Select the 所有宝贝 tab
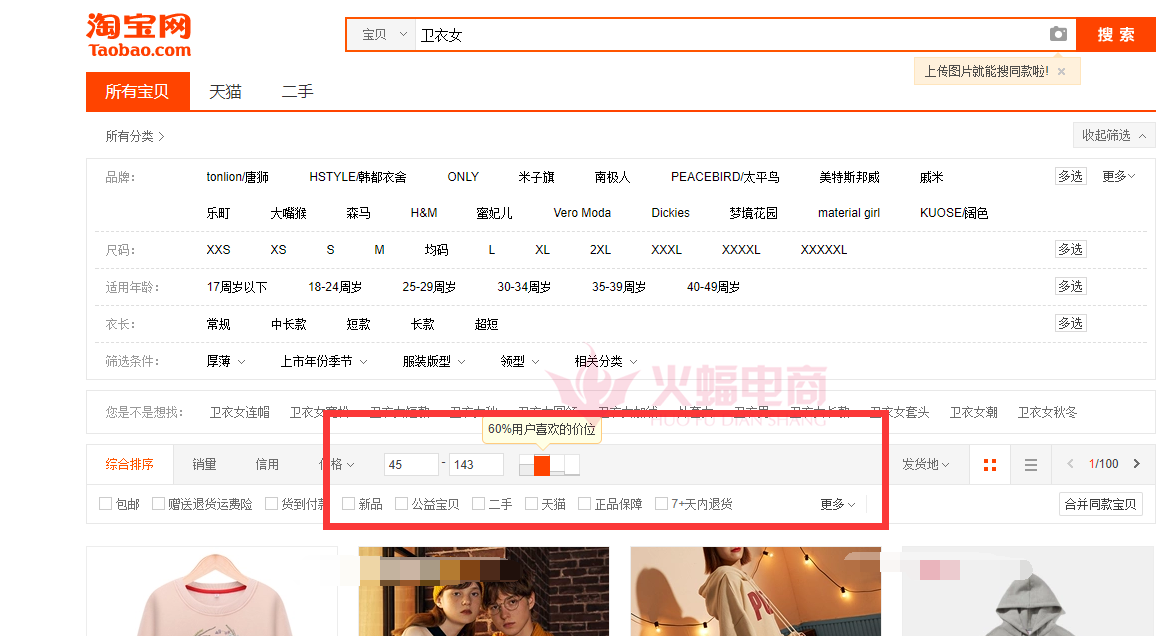1160x636 pixels. (138, 91)
